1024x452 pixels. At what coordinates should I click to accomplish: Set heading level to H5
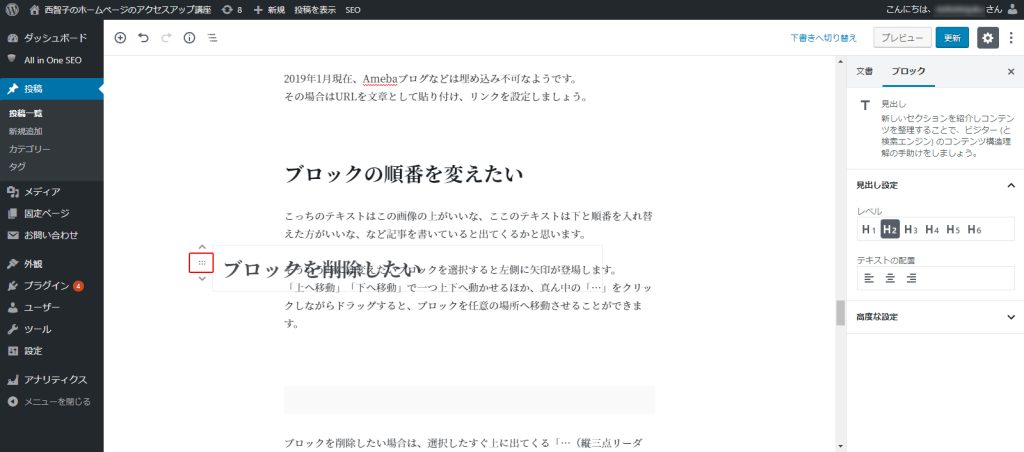click(x=953, y=229)
